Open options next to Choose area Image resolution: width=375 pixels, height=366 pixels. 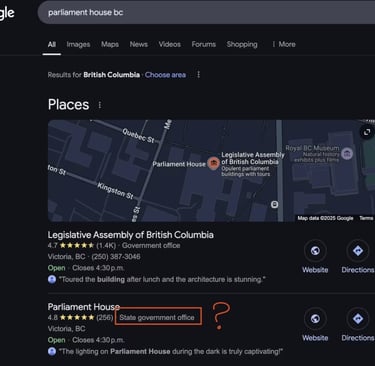click(198, 75)
